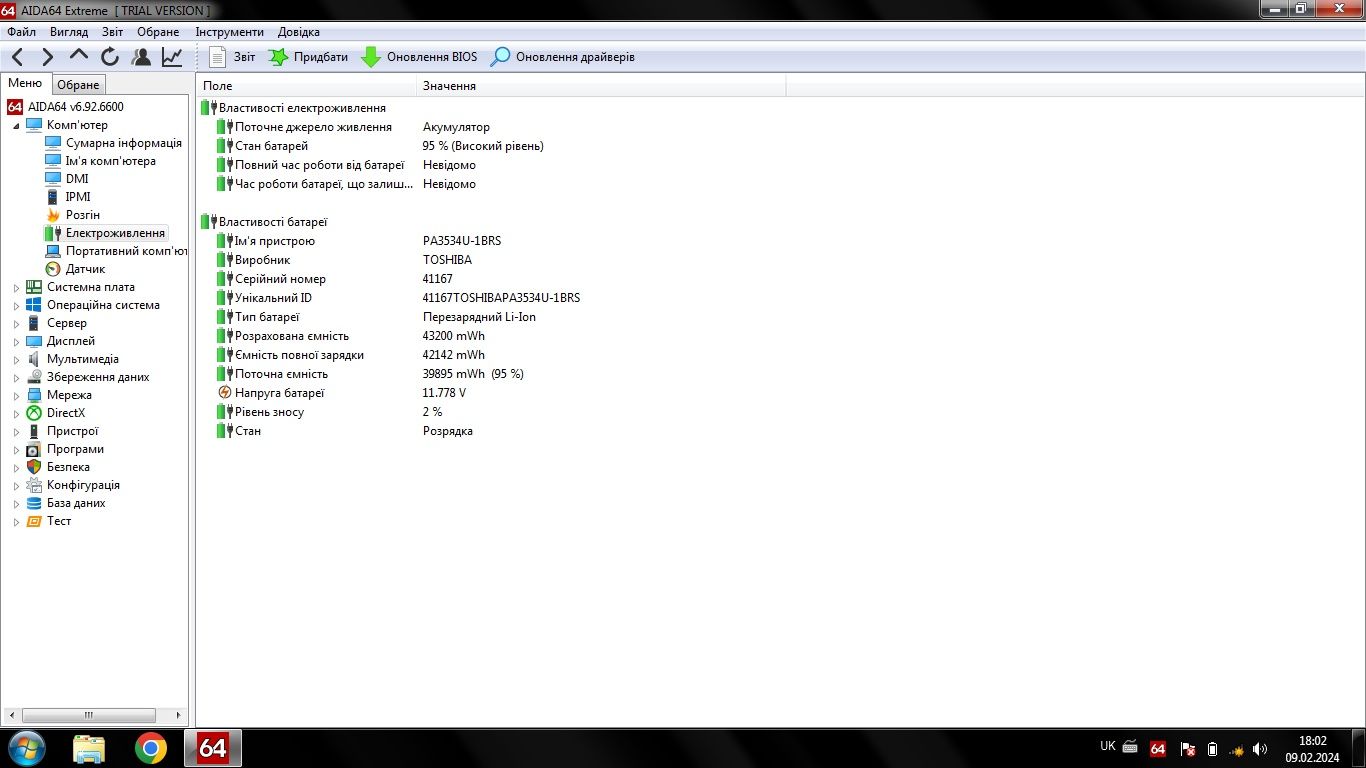Click the AIDA64 taskbar button
Image resolution: width=1366 pixels, height=768 pixels.
click(x=212, y=748)
